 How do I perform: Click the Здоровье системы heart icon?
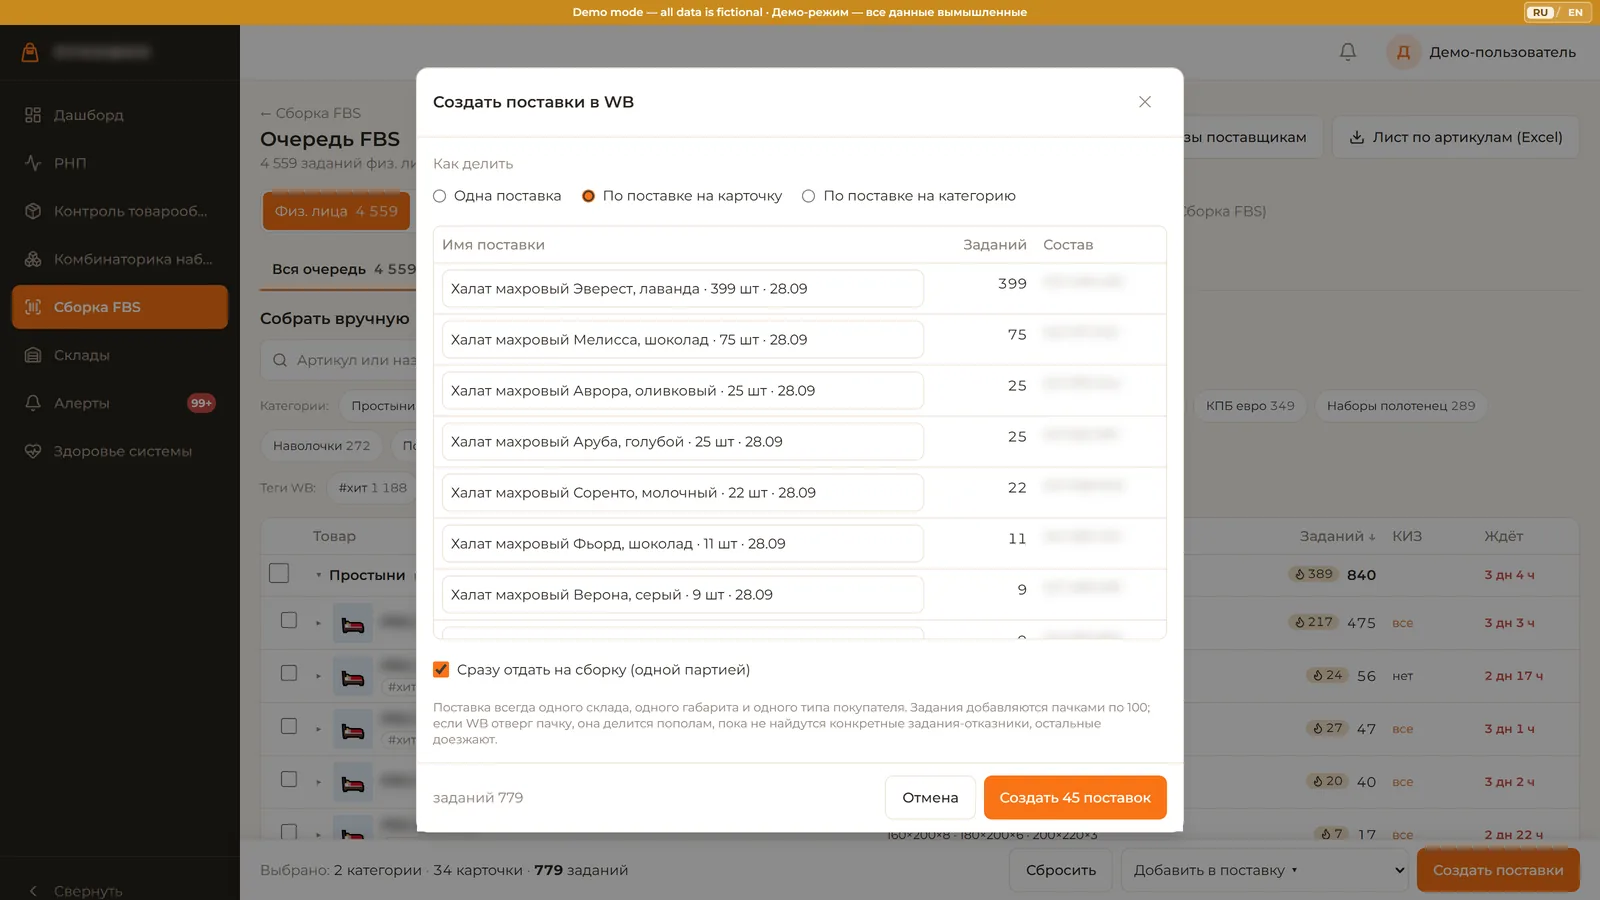pyautogui.click(x=33, y=451)
